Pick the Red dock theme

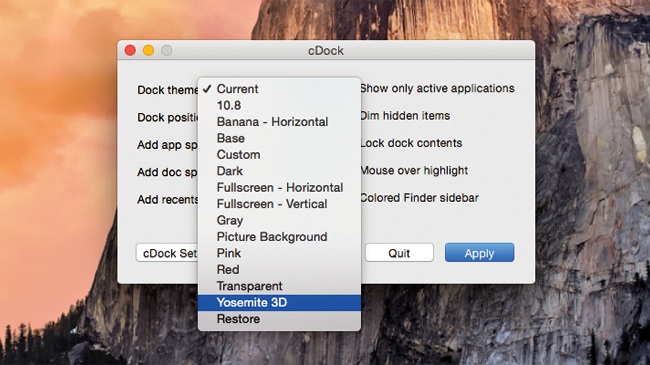pyautogui.click(x=279, y=270)
